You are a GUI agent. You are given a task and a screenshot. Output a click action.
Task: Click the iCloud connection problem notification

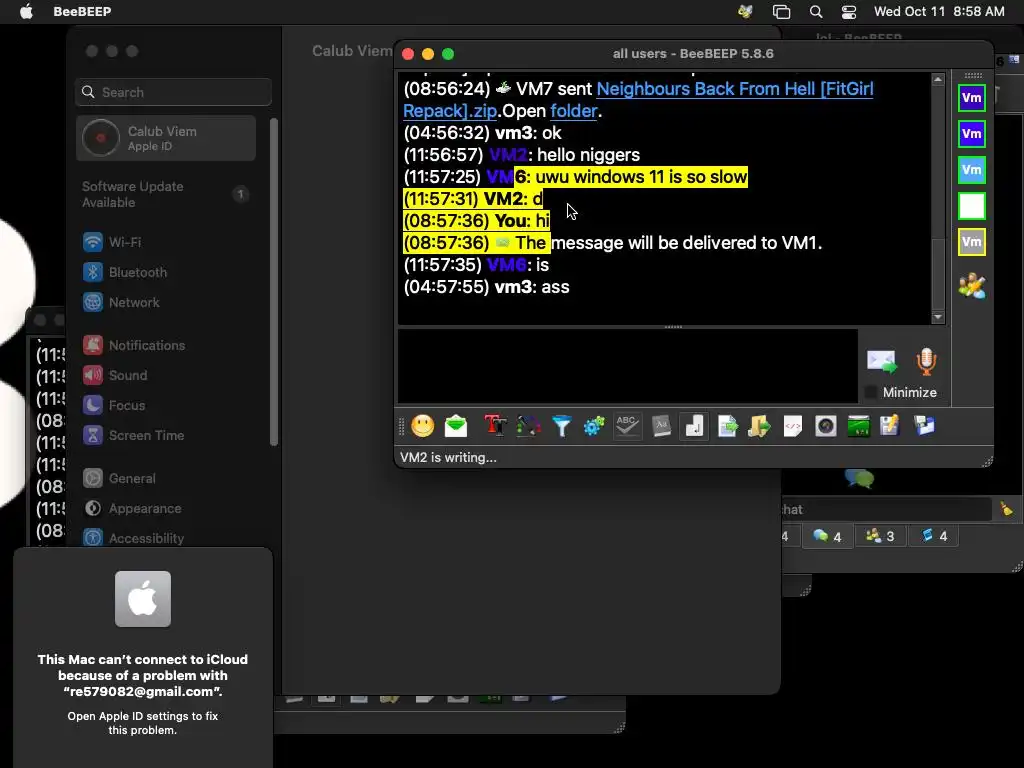pyautogui.click(x=143, y=658)
